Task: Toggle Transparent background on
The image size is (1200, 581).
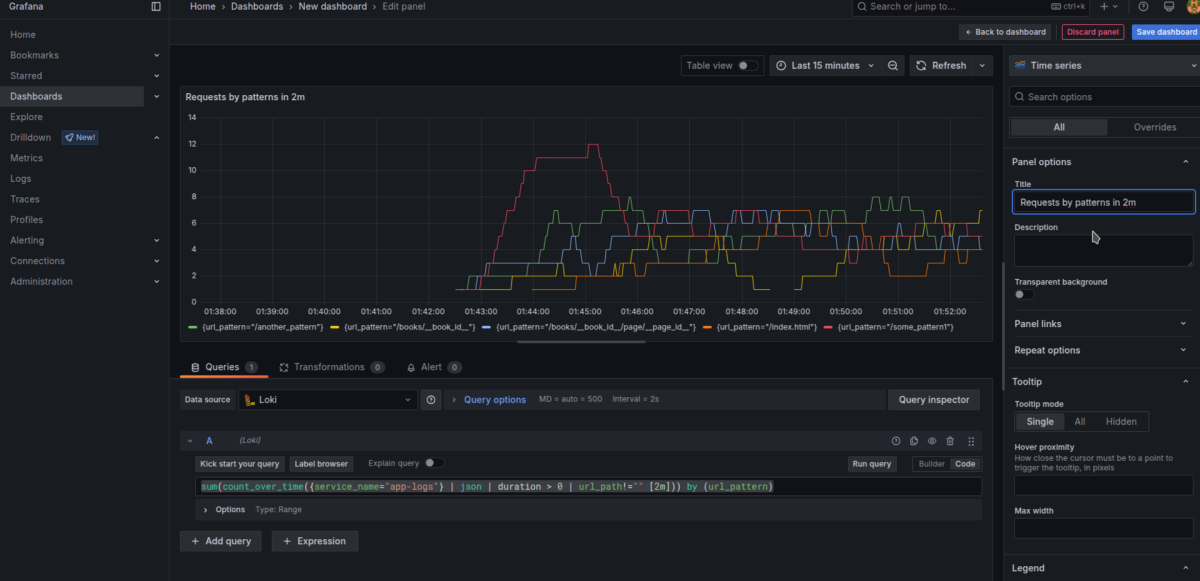Action: click(1024, 295)
